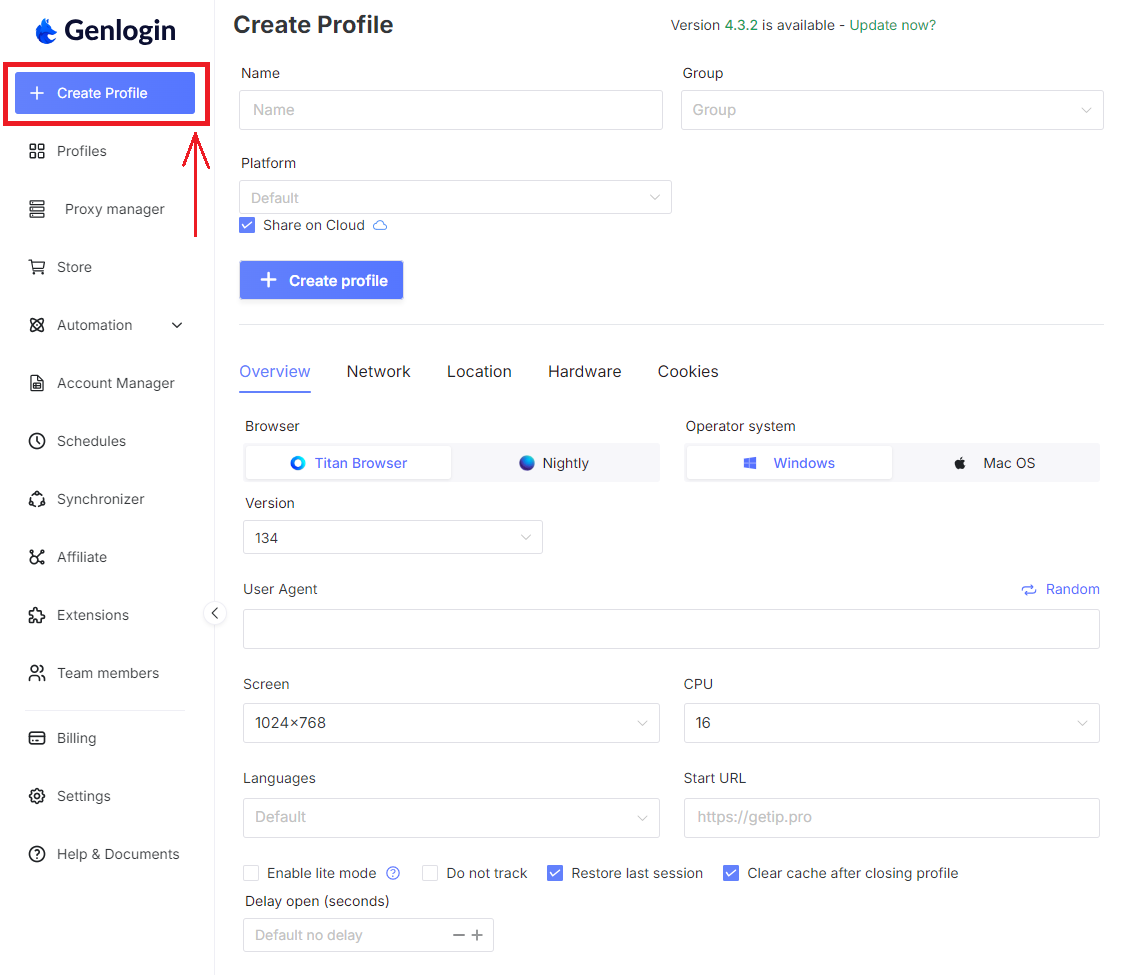This screenshot has height=975, width=1132.
Task: Expand the Screen resolution dropdown
Action: point(450,723)
